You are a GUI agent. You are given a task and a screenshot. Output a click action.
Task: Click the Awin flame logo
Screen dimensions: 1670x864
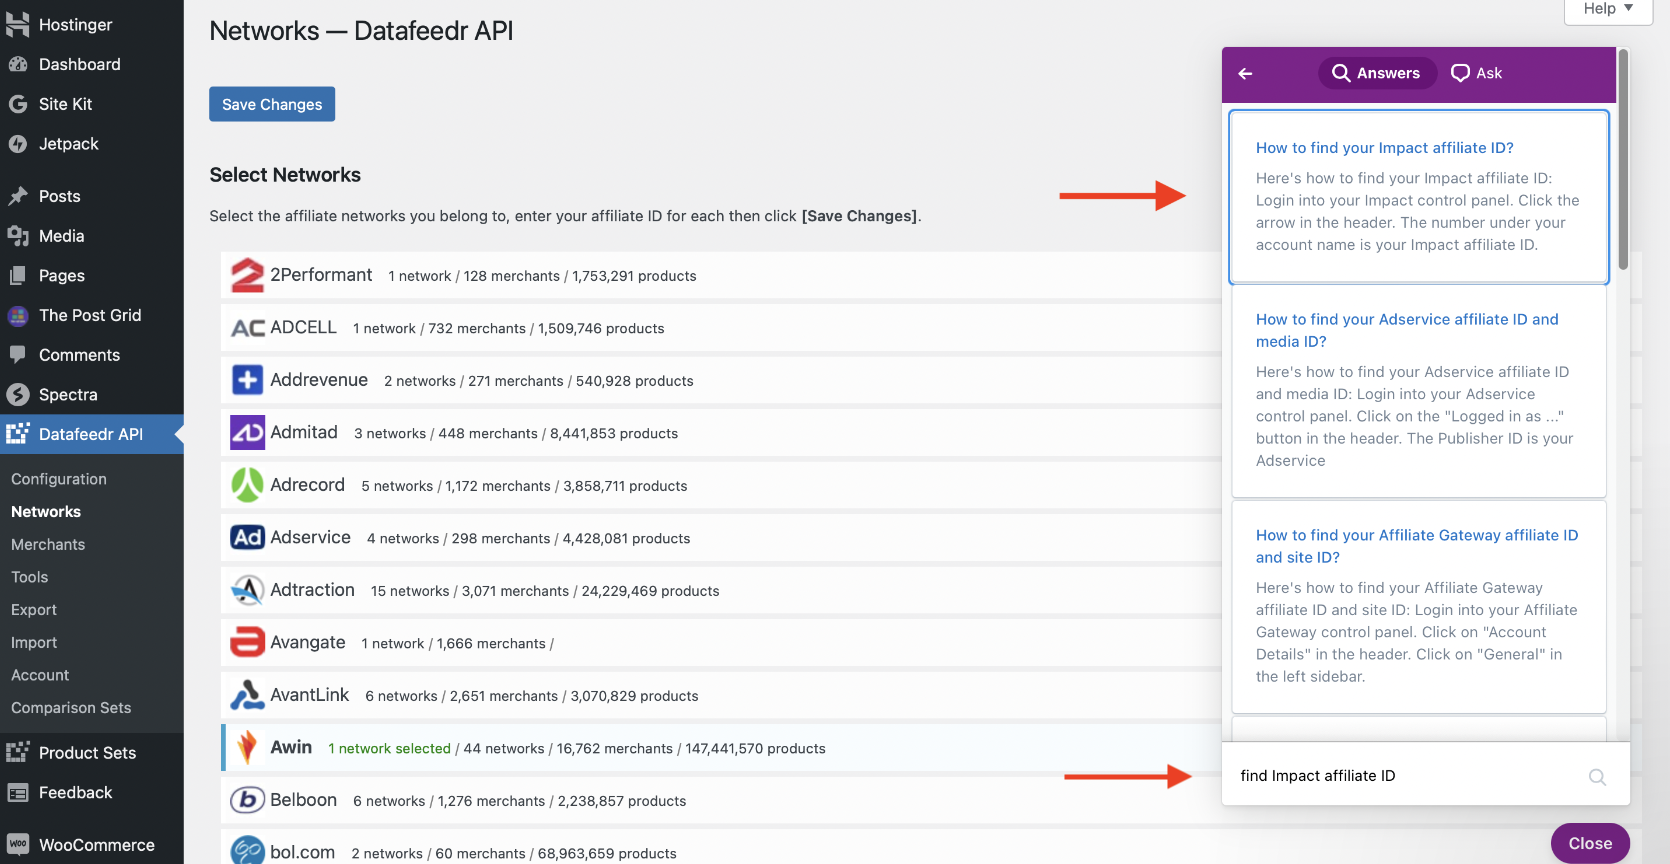coord(247,747)
